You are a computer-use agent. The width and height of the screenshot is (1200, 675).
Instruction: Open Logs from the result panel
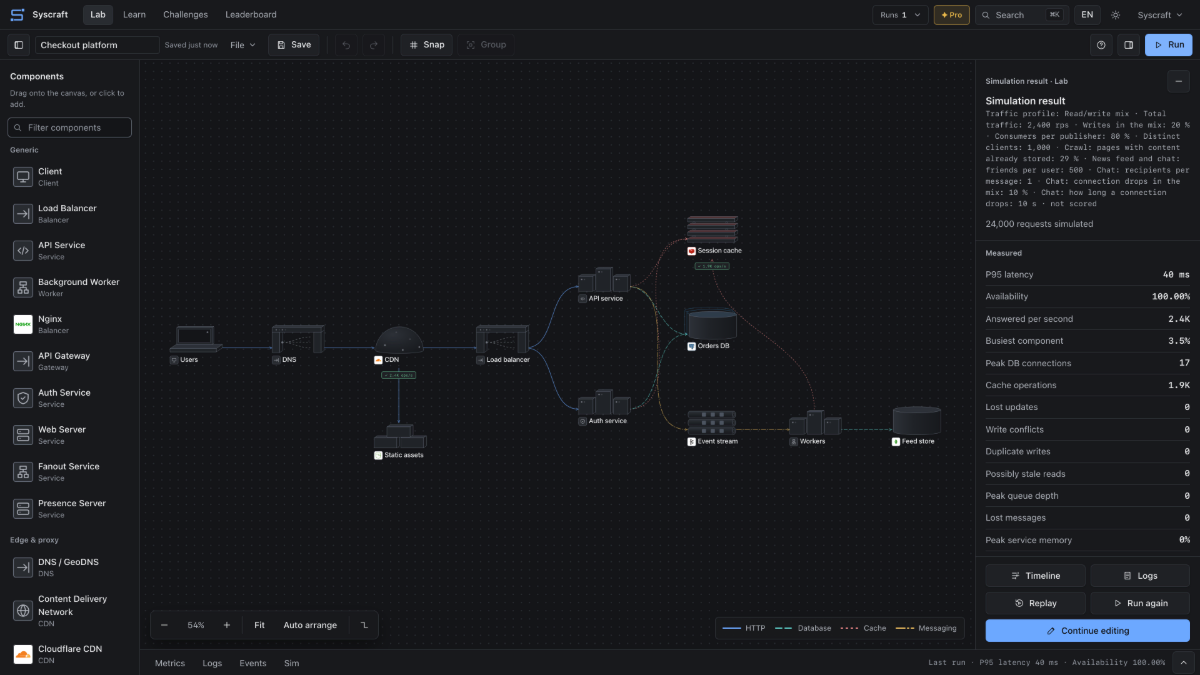(x=1140, y=575)
